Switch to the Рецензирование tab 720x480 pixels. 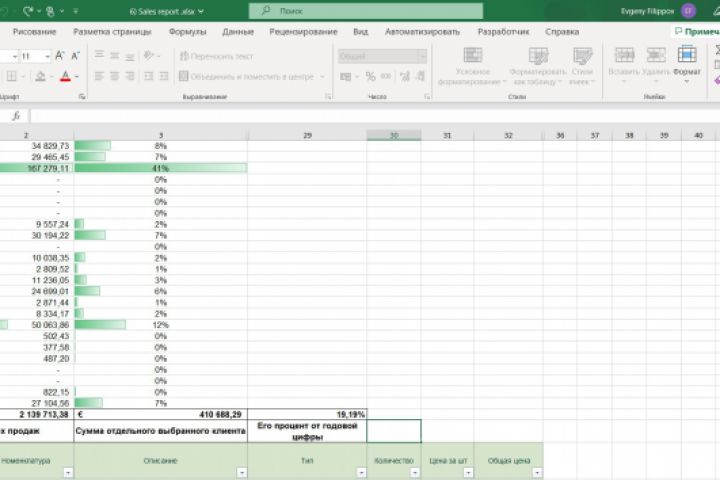pos(303,32)
